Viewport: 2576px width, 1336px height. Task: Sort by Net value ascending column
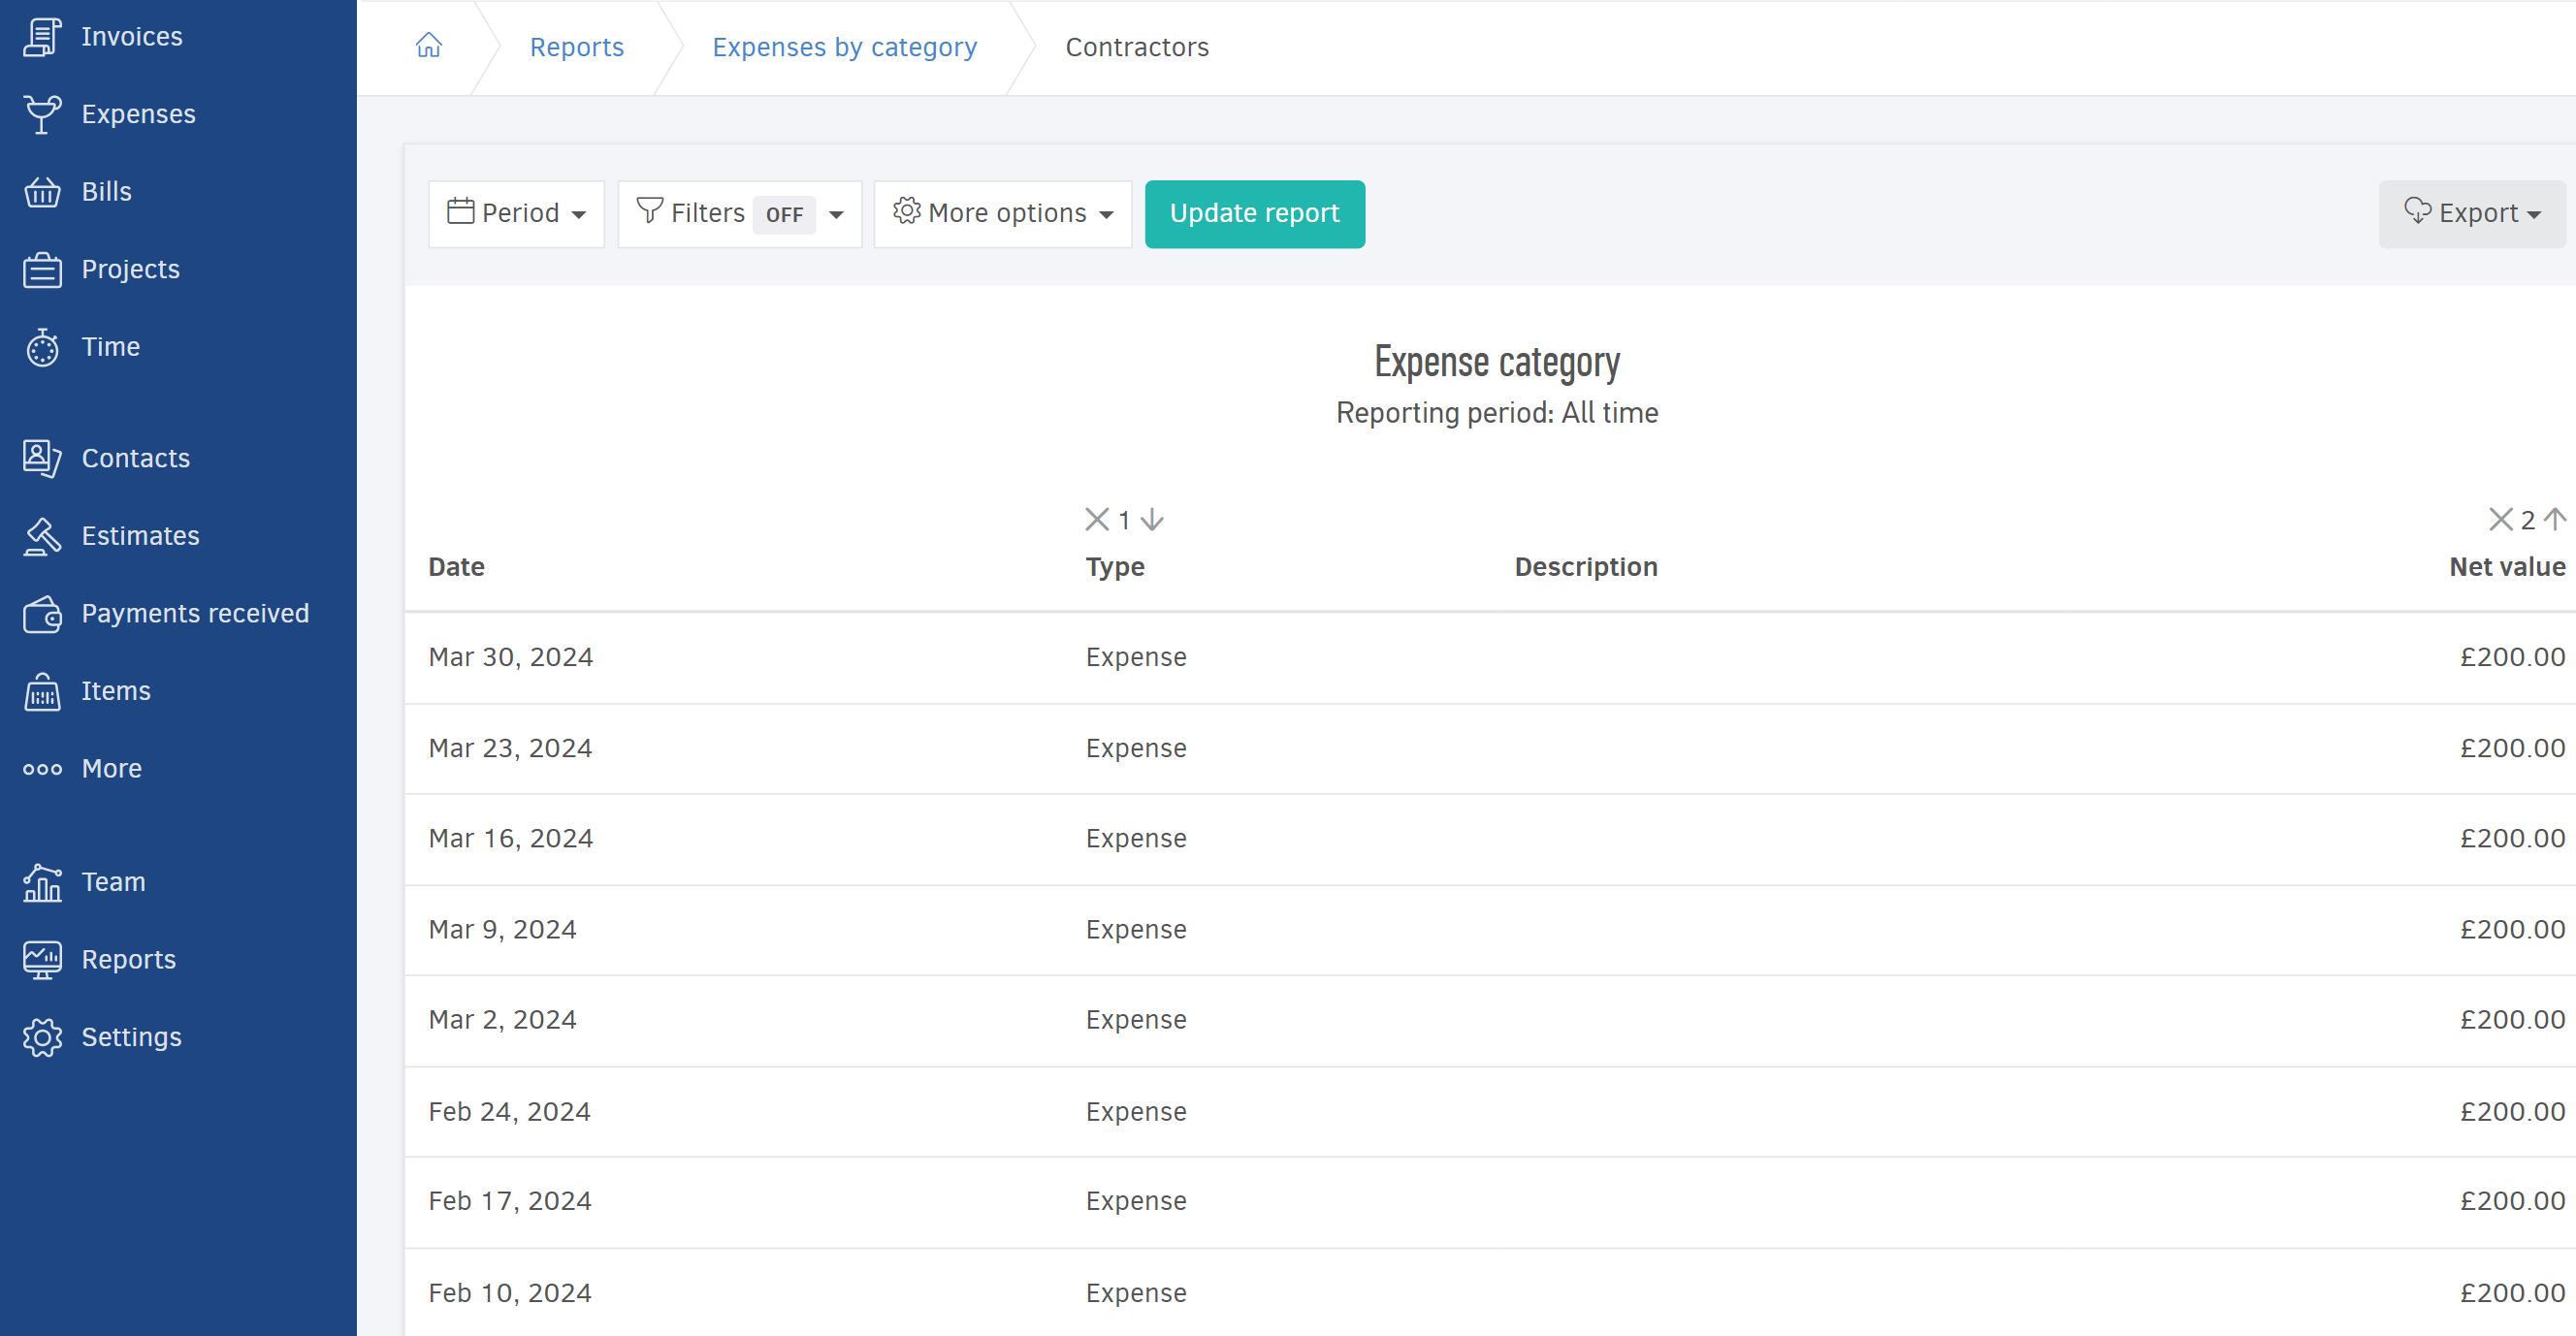[x=2560, y=518]
